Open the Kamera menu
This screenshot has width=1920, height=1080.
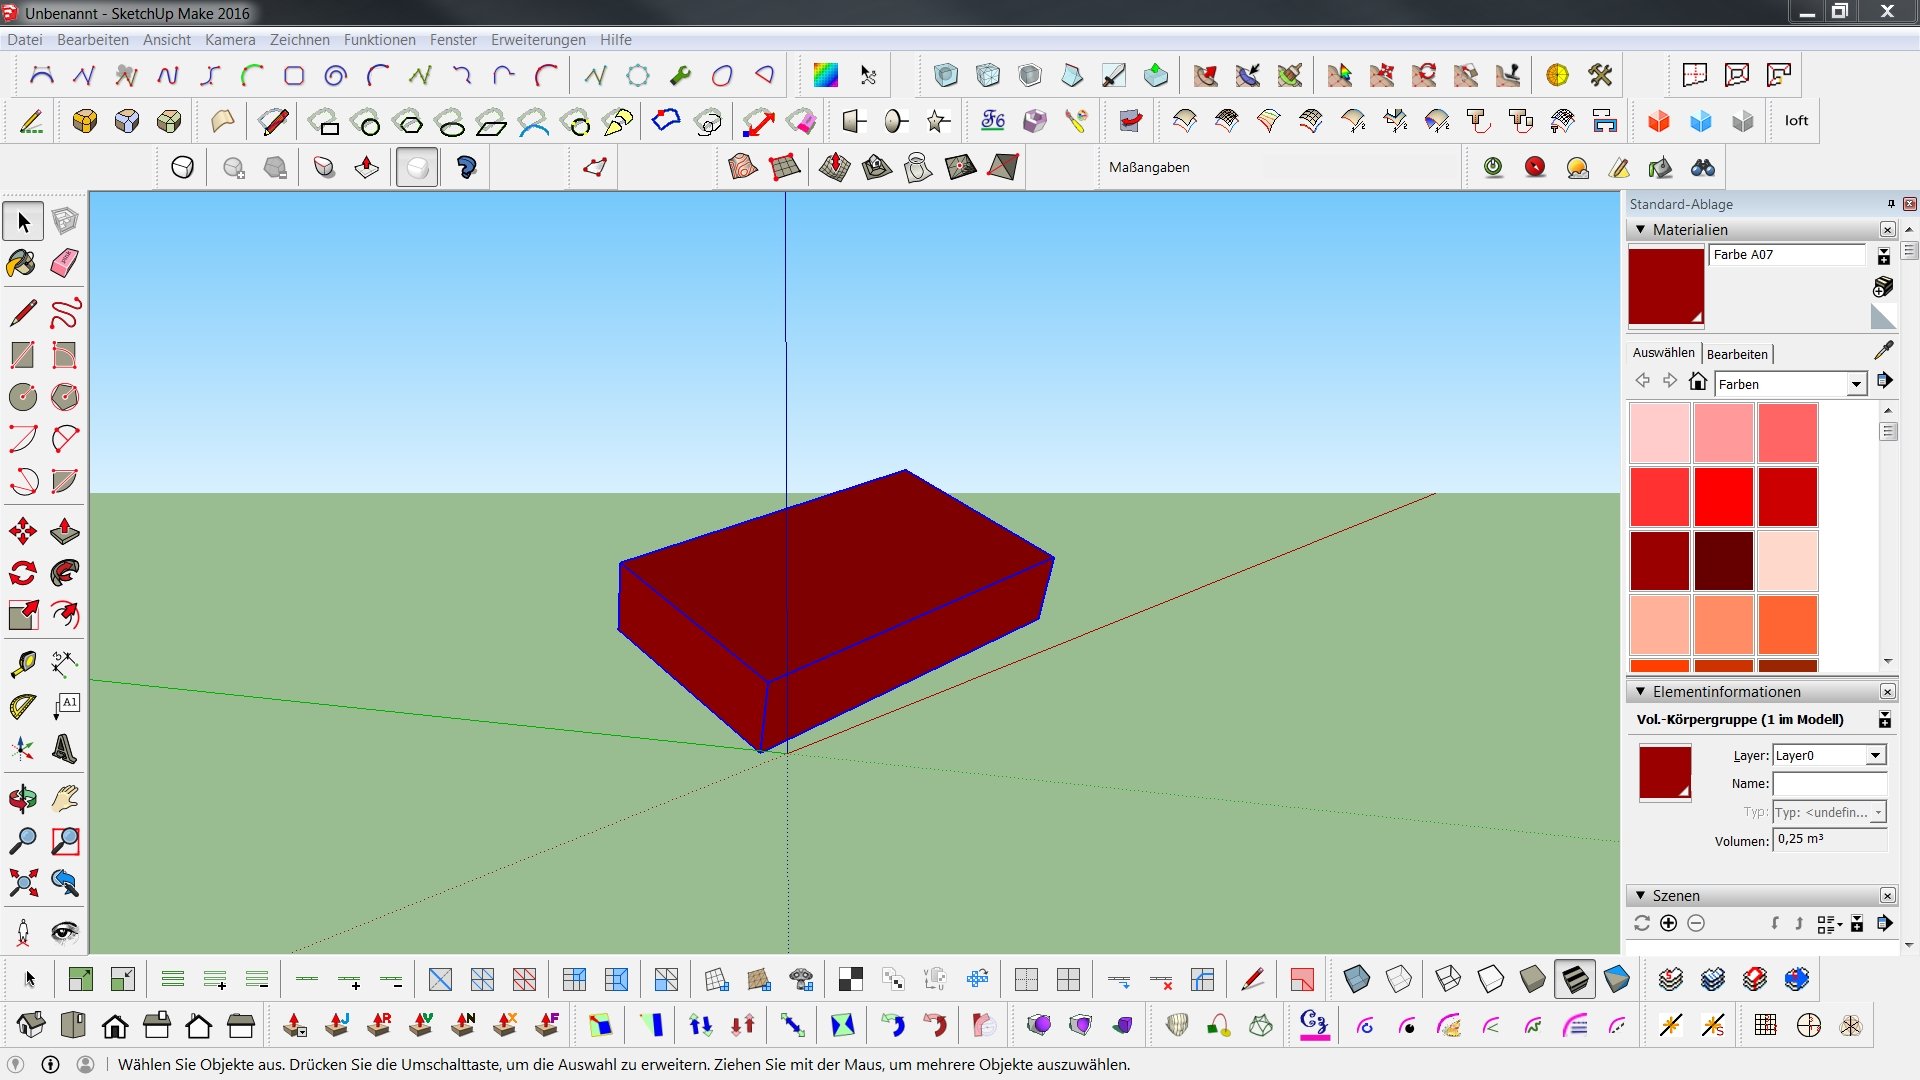[230, 40]
